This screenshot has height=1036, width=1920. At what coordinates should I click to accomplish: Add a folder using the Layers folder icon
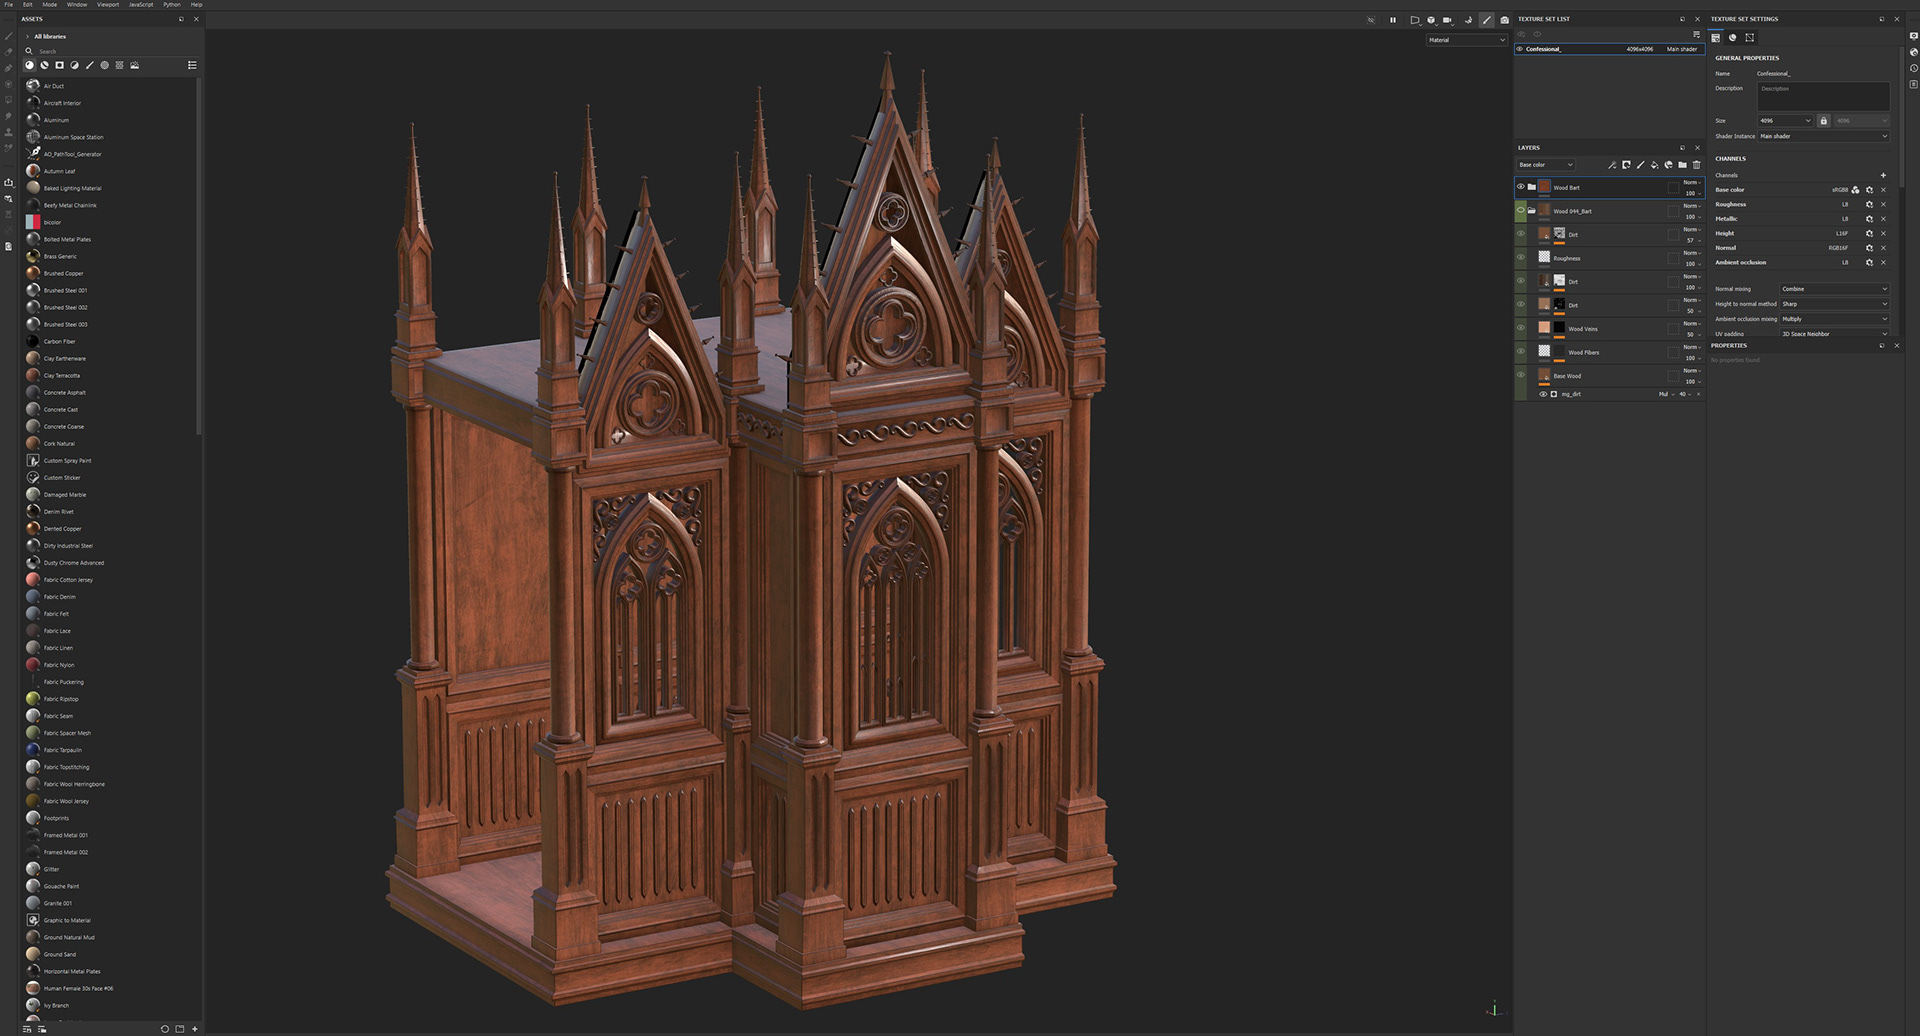click(x=1682, y=165)
